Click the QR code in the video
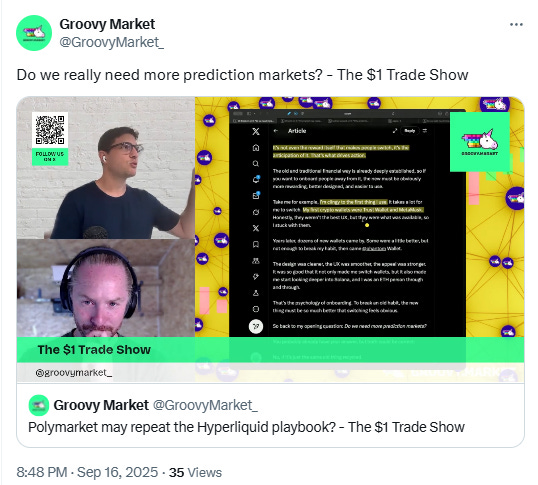538x485 pixels. (50, 130)
